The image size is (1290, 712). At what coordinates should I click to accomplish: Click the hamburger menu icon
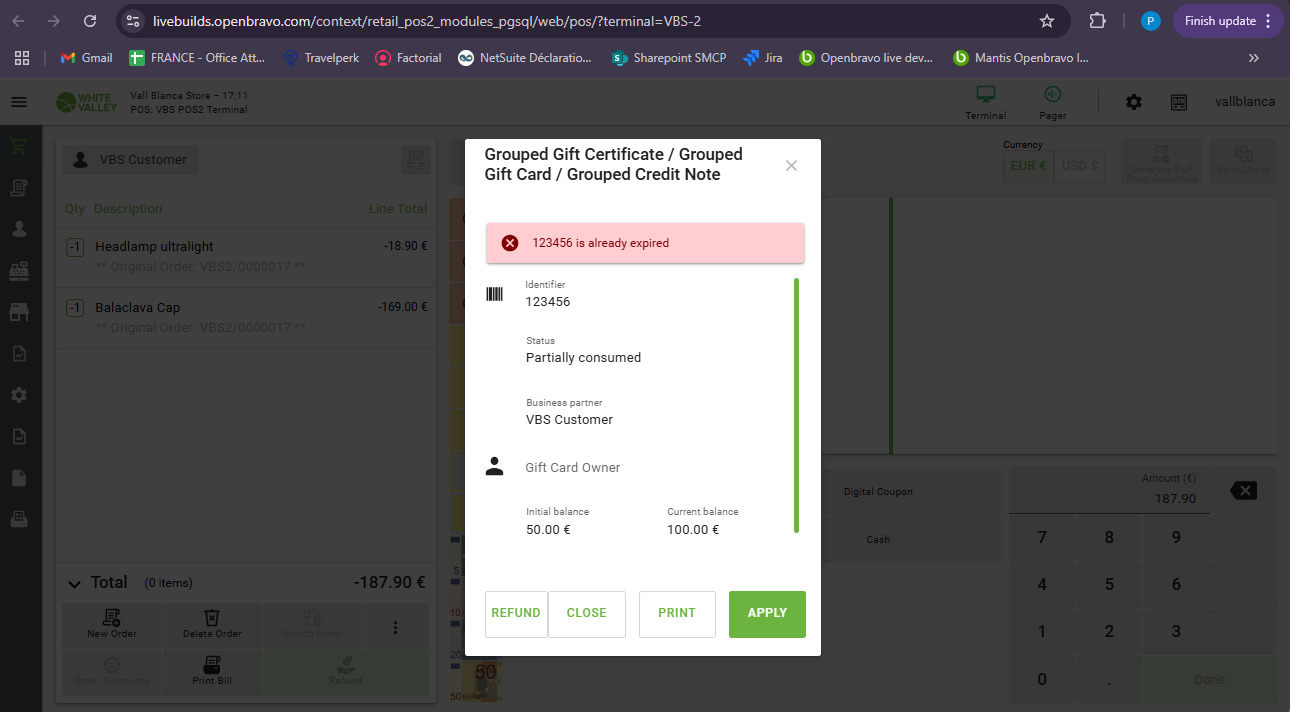click(x=19, y=102)
